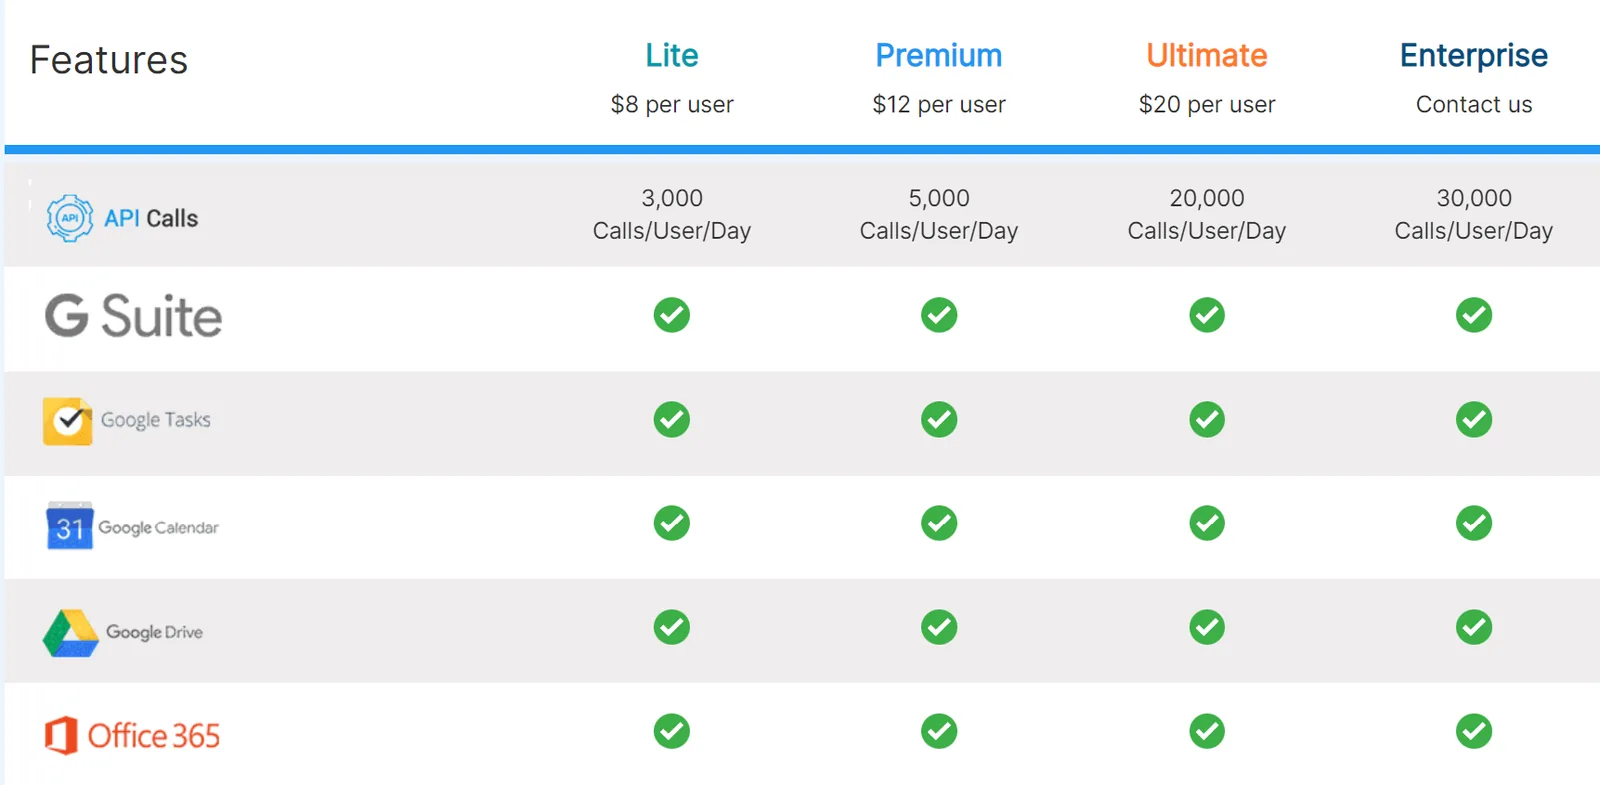Click the Features heading
The image size is (1600, 785).
click(x=109, y=60)
